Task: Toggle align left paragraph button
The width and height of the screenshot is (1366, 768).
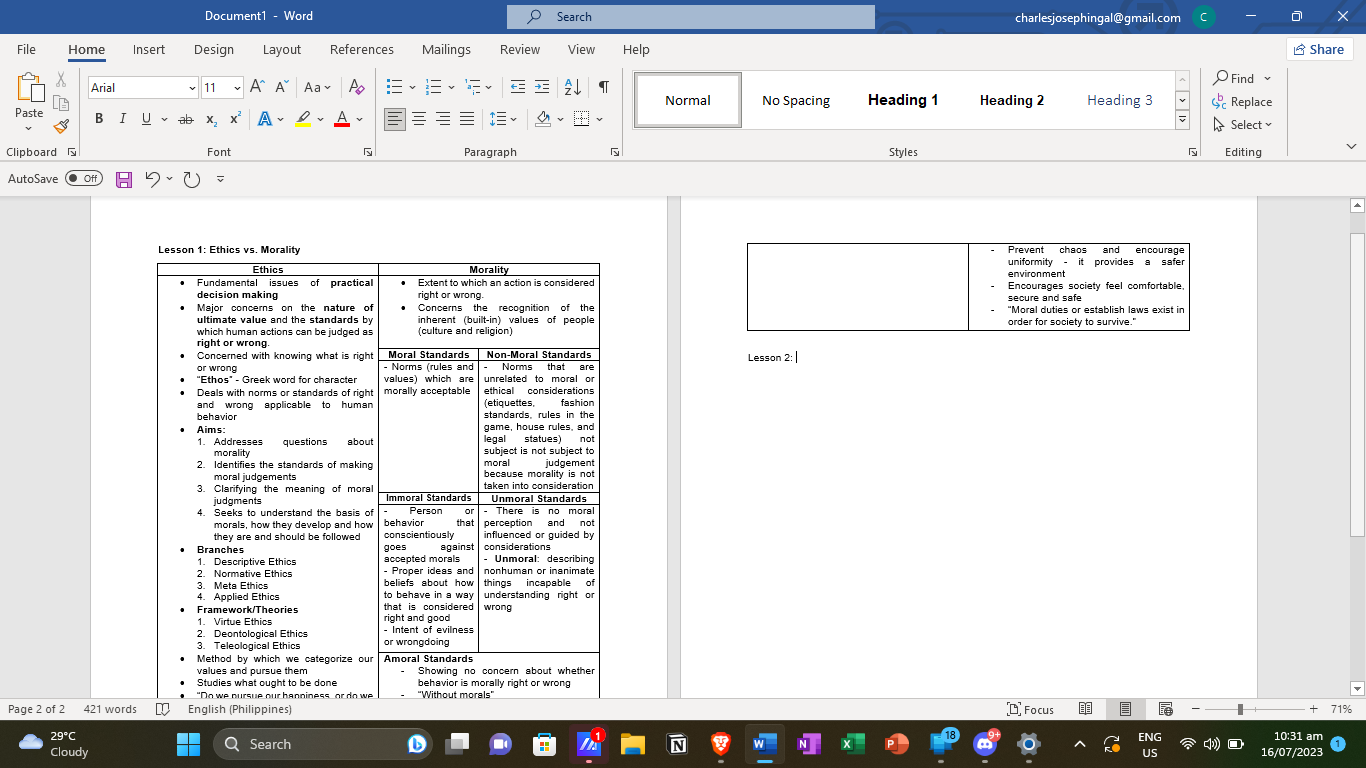Action: coord(395,119)
